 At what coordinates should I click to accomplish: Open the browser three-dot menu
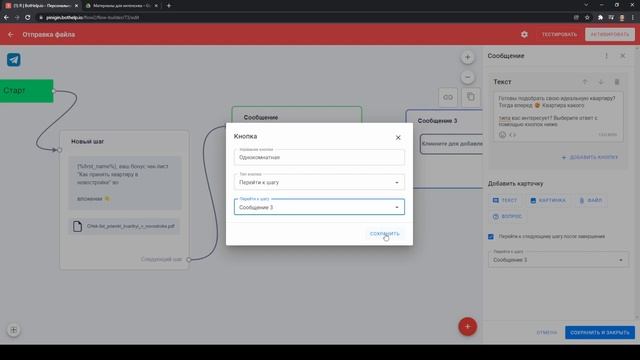(633, 18)
